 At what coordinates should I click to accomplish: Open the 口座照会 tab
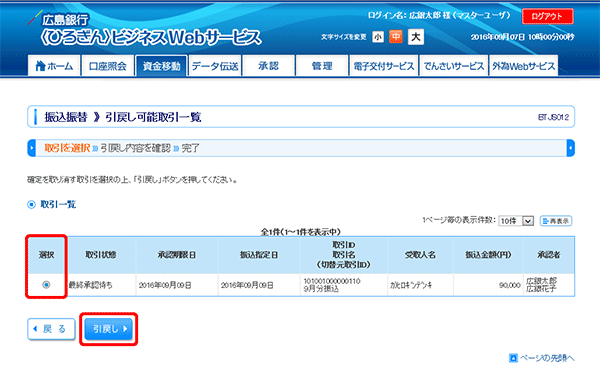108,66
